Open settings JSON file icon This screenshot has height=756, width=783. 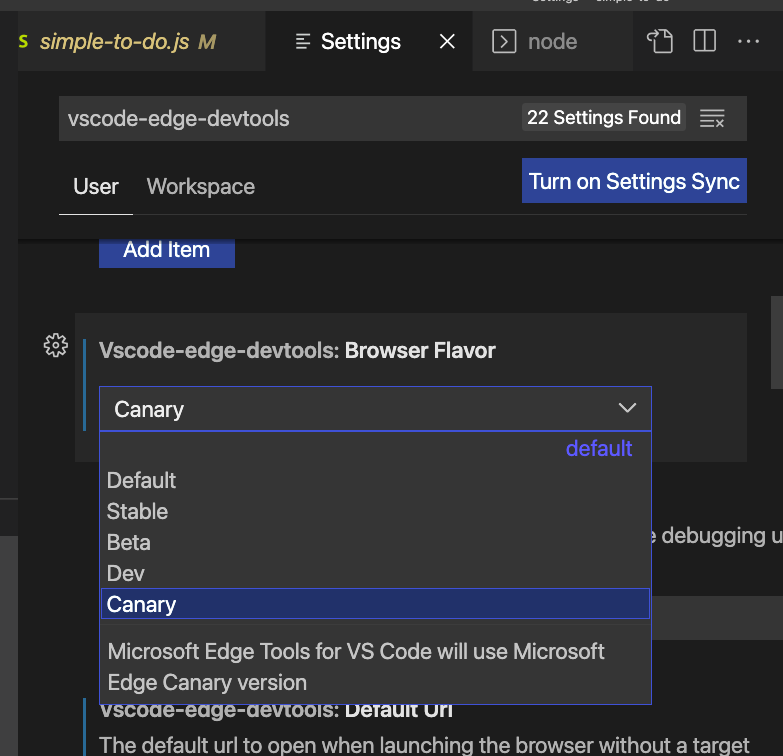(x=660, y=41)
